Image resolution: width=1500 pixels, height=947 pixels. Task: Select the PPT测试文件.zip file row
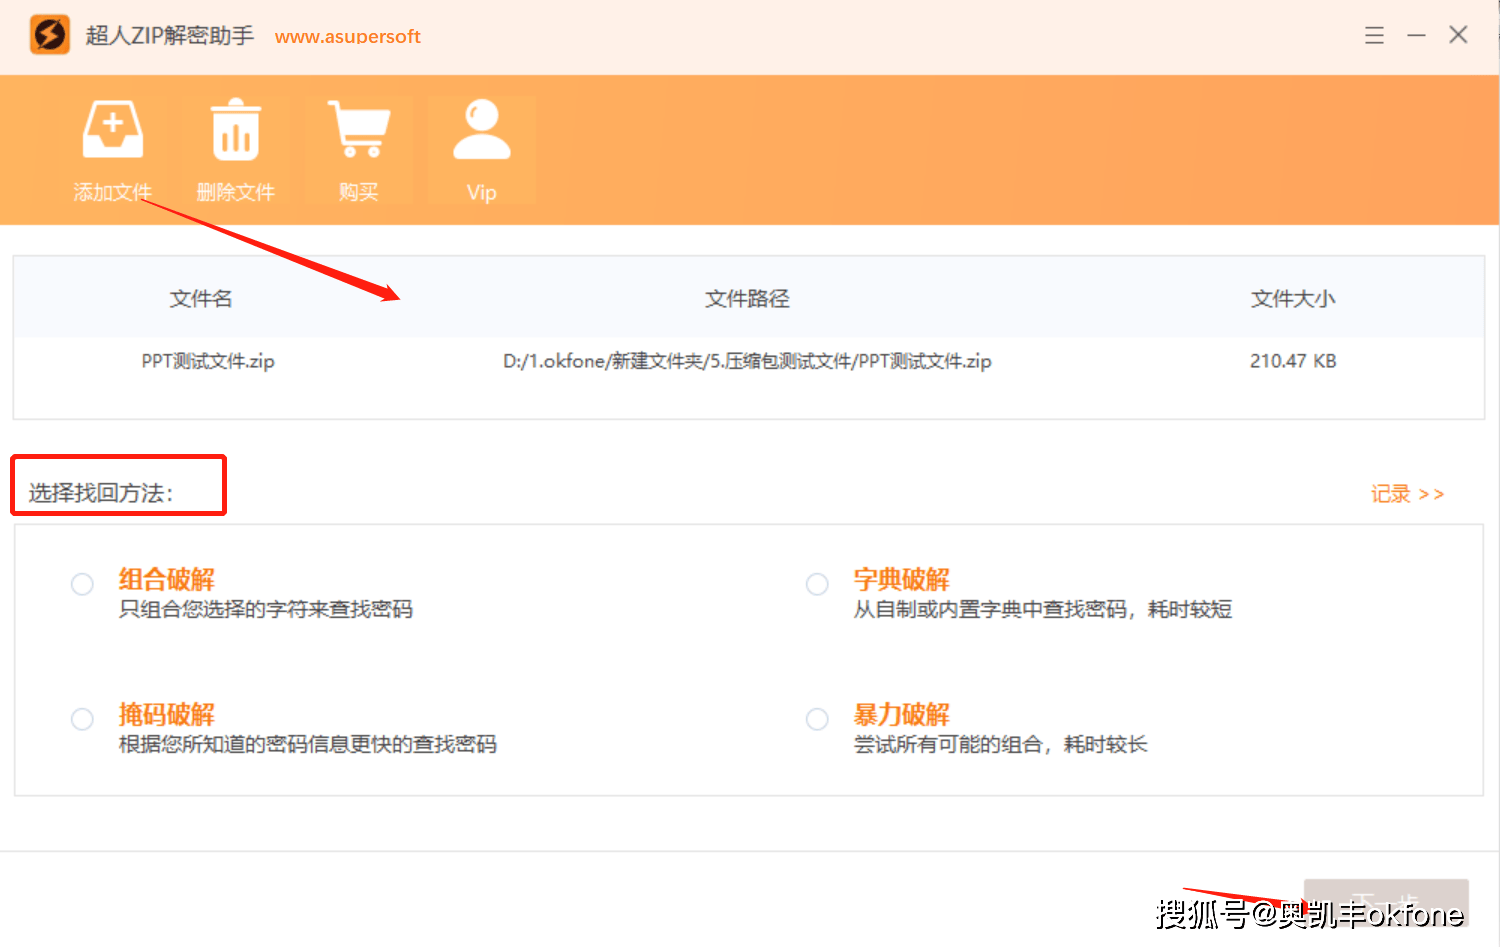747,361
